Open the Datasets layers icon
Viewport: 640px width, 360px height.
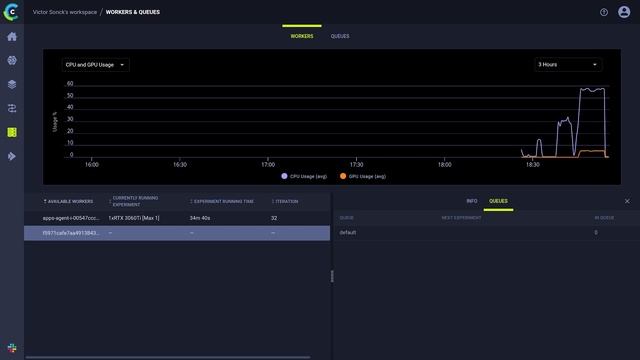pos(12,84)
